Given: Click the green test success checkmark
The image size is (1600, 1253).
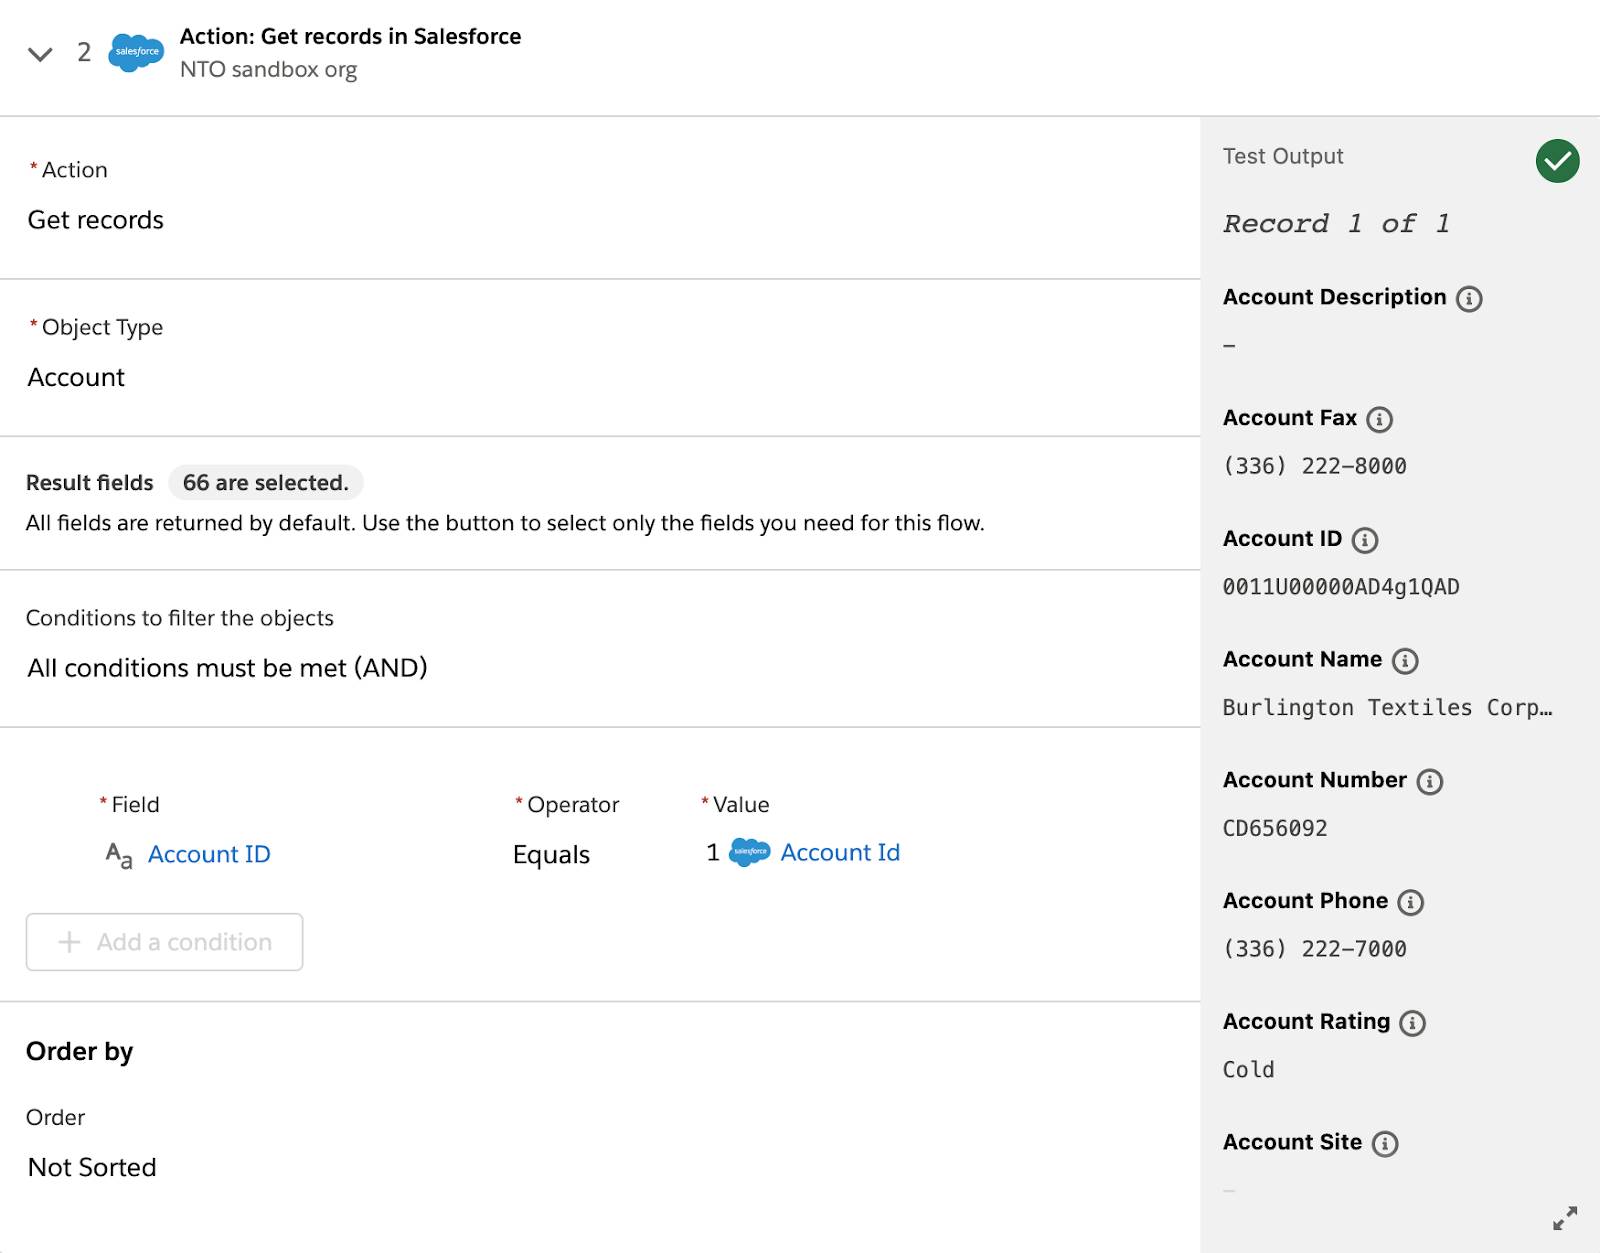Looking at the screenshot, I should coord(1557,161).
